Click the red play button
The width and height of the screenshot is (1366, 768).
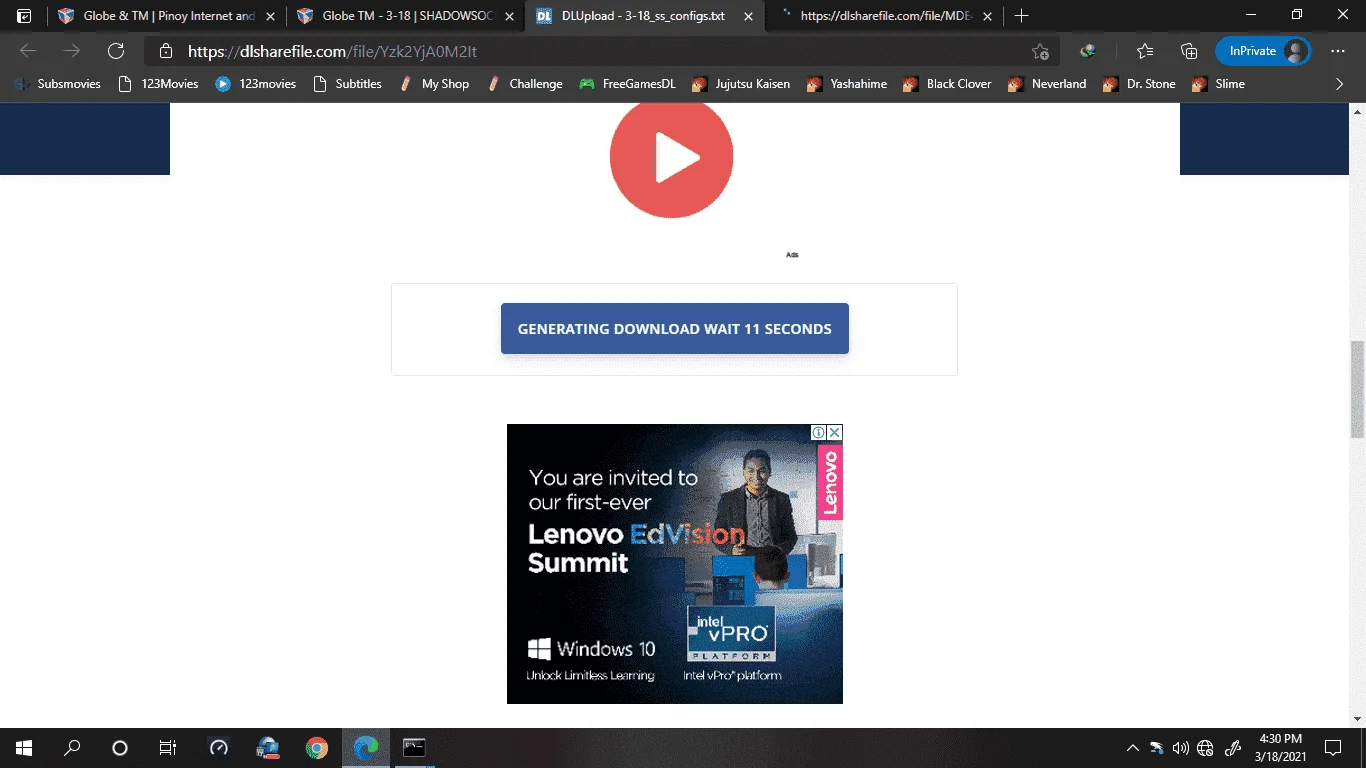[672, 157]
